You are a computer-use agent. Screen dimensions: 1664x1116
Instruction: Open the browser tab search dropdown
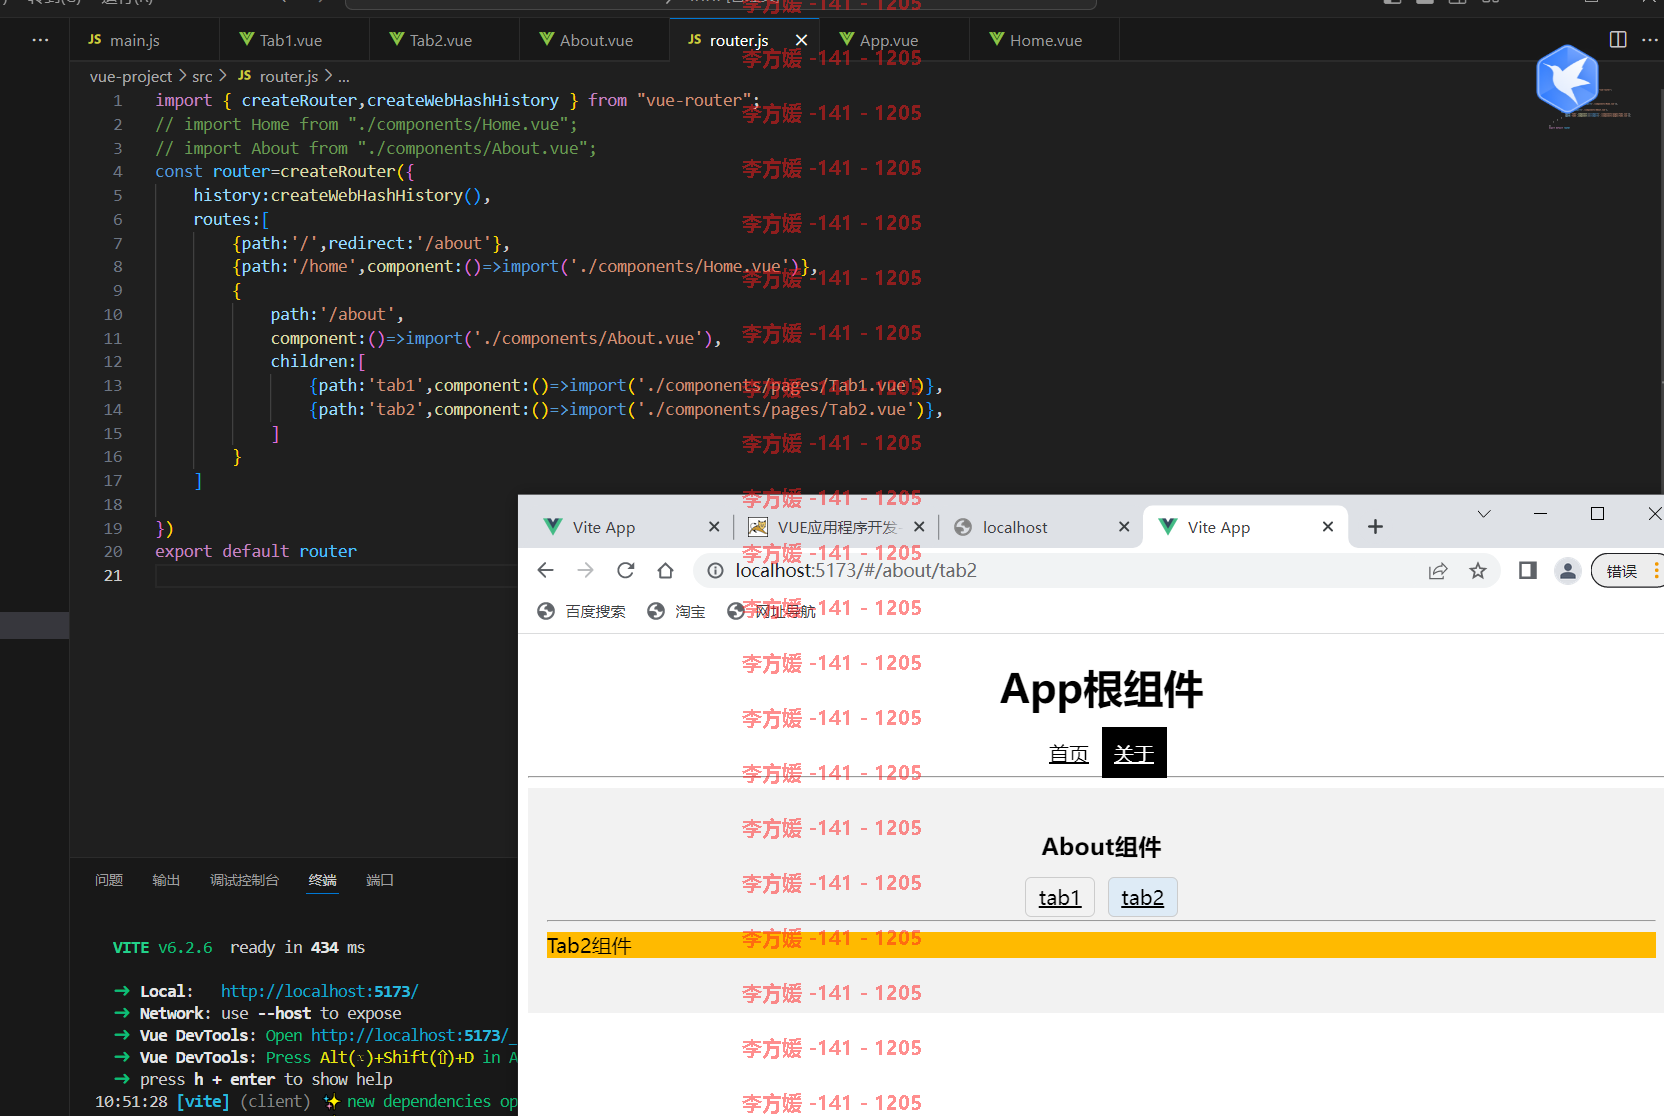coord(1484,514)
